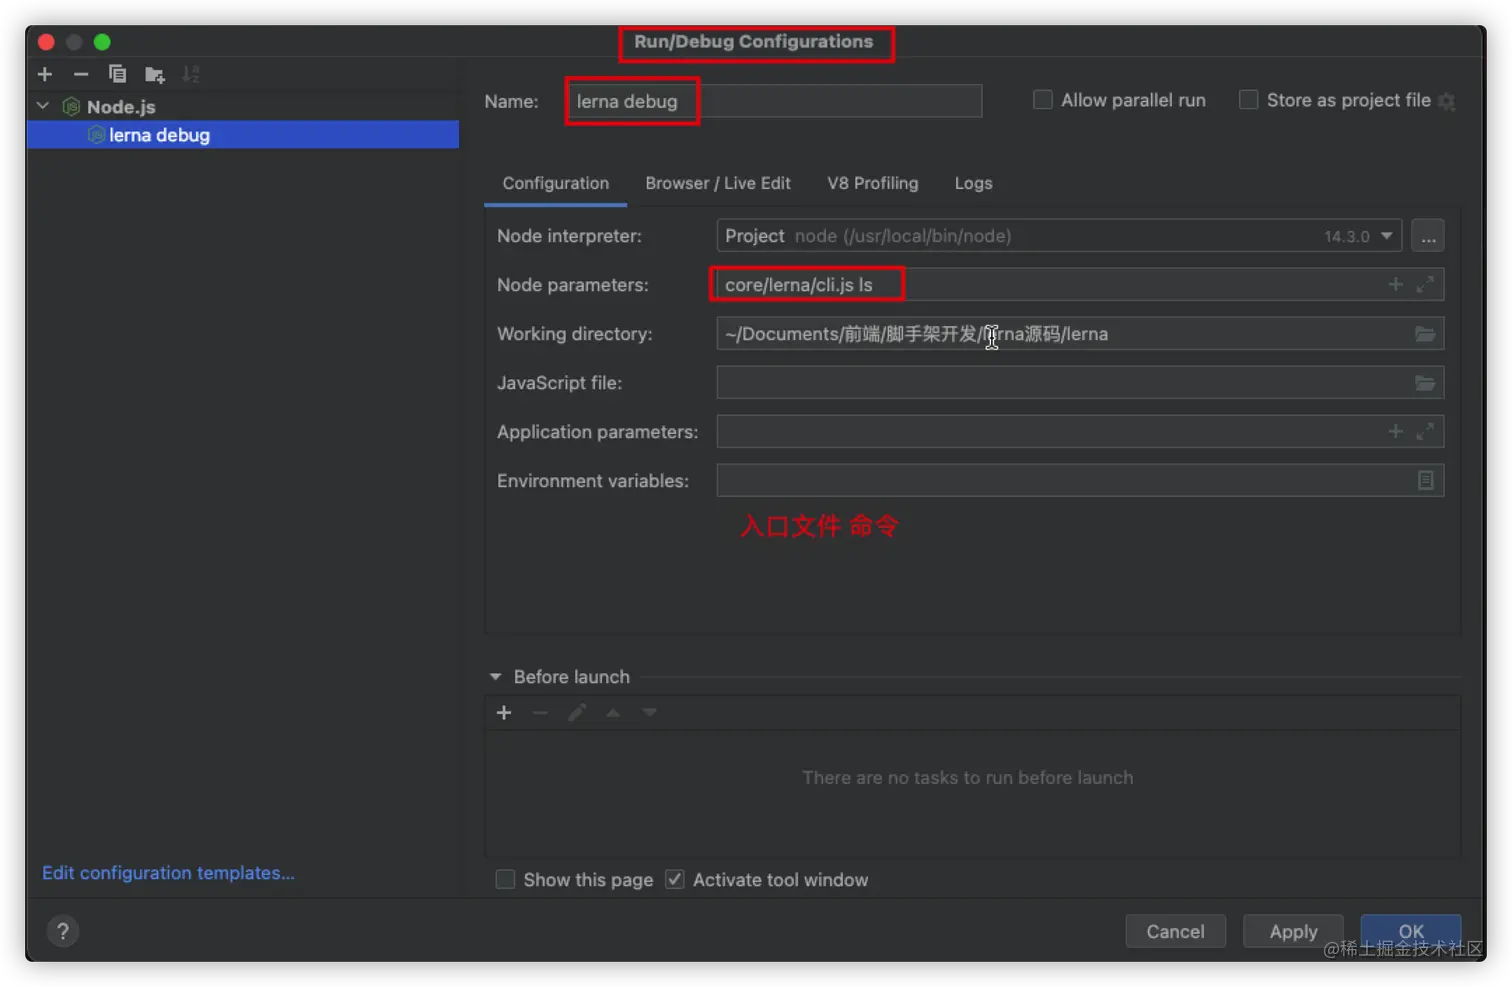Collapse the Node.js configuration group
Image resolution: width=1512 pixels, height=987 pixels.
pyautogui.click(x=42, y=105)
